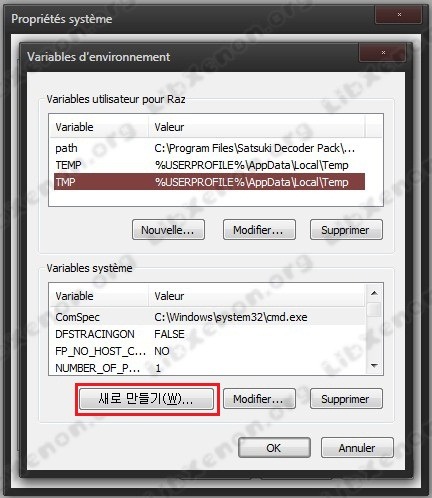Select the DFSTRACINGON system variable
Image resolution: width=432 pixels, height=498 pixels.
tap(209, 334)
